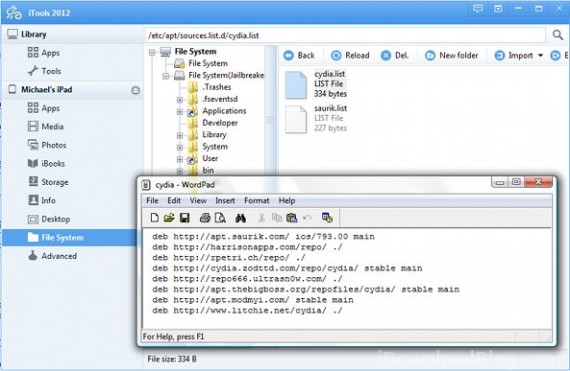Screen dimensions: 570x371
Task: Expand the .fseventsd folder node
Action: (180, 100)
